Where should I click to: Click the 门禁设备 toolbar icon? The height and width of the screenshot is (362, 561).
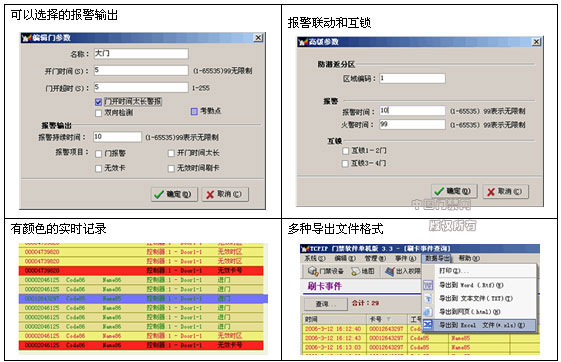[x=312, y=271]
